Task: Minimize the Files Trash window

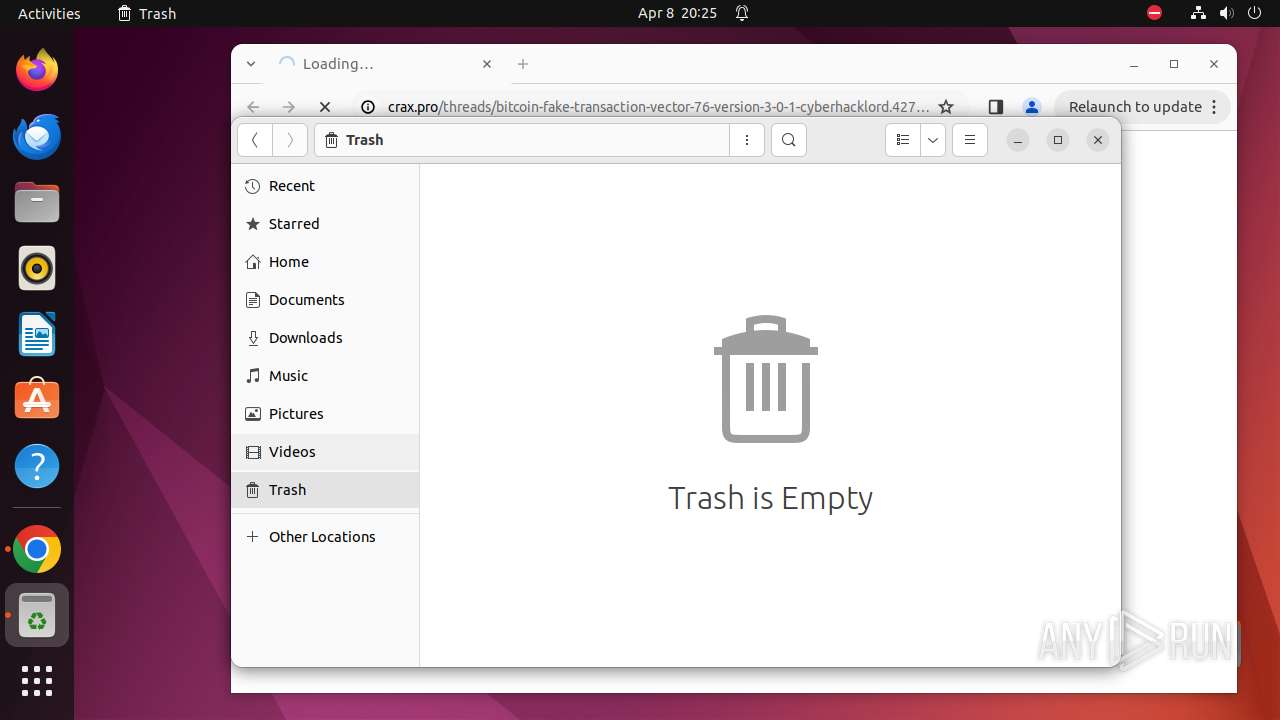Action: tap(1018, 140)
